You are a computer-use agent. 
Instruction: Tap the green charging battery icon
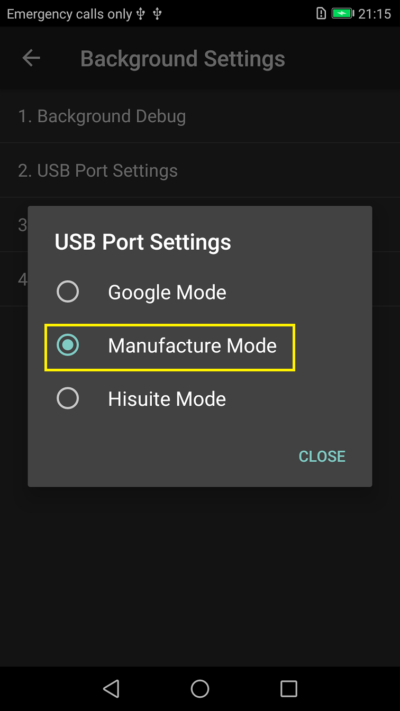(x=342, y=14)
